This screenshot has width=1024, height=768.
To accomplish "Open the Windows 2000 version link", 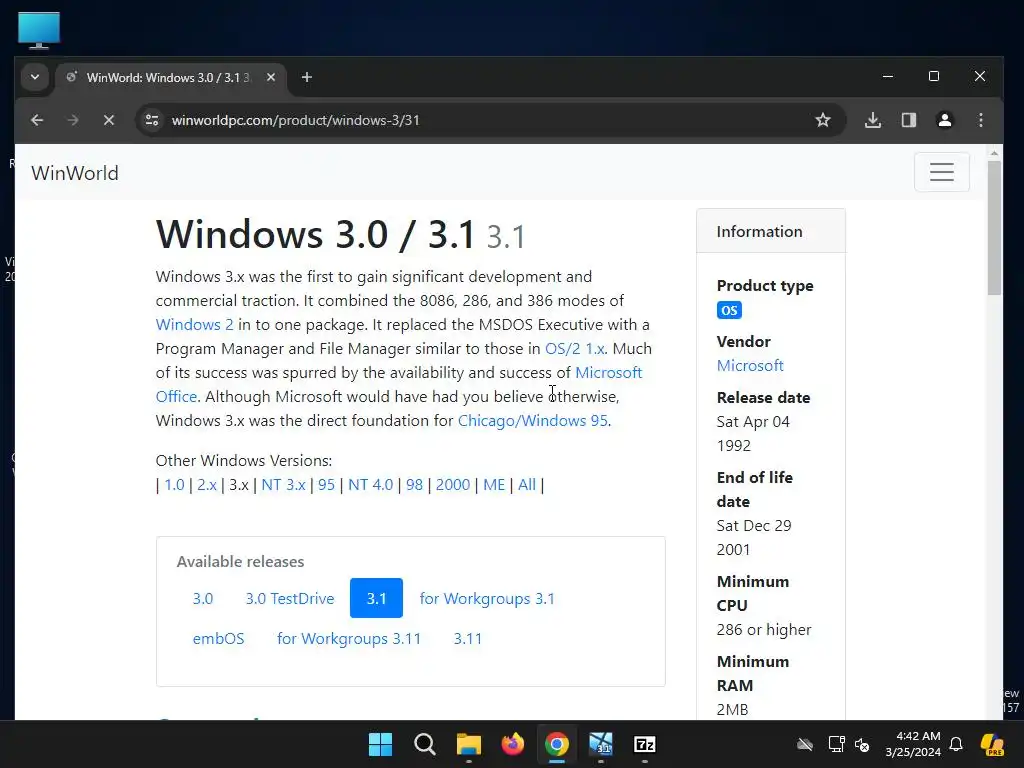I will 453,485.
